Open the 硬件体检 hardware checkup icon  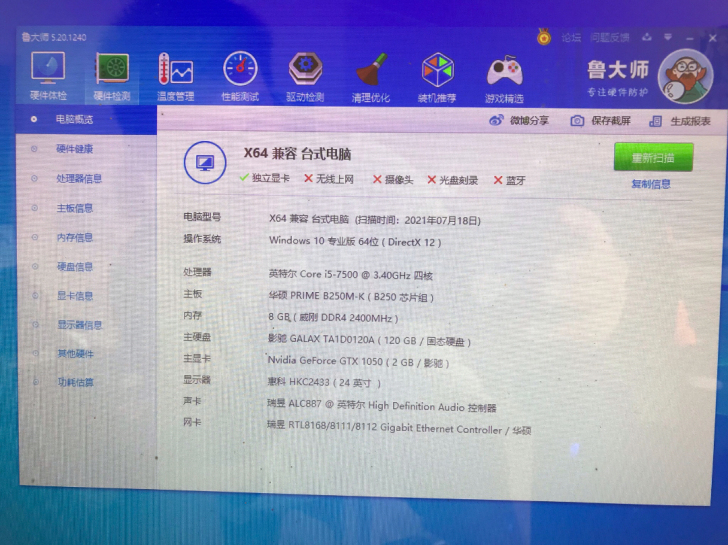coord(48,76)
